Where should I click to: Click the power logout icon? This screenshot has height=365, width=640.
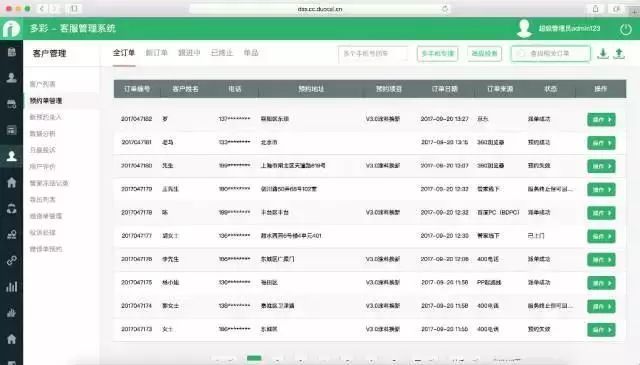pos(625,29)
